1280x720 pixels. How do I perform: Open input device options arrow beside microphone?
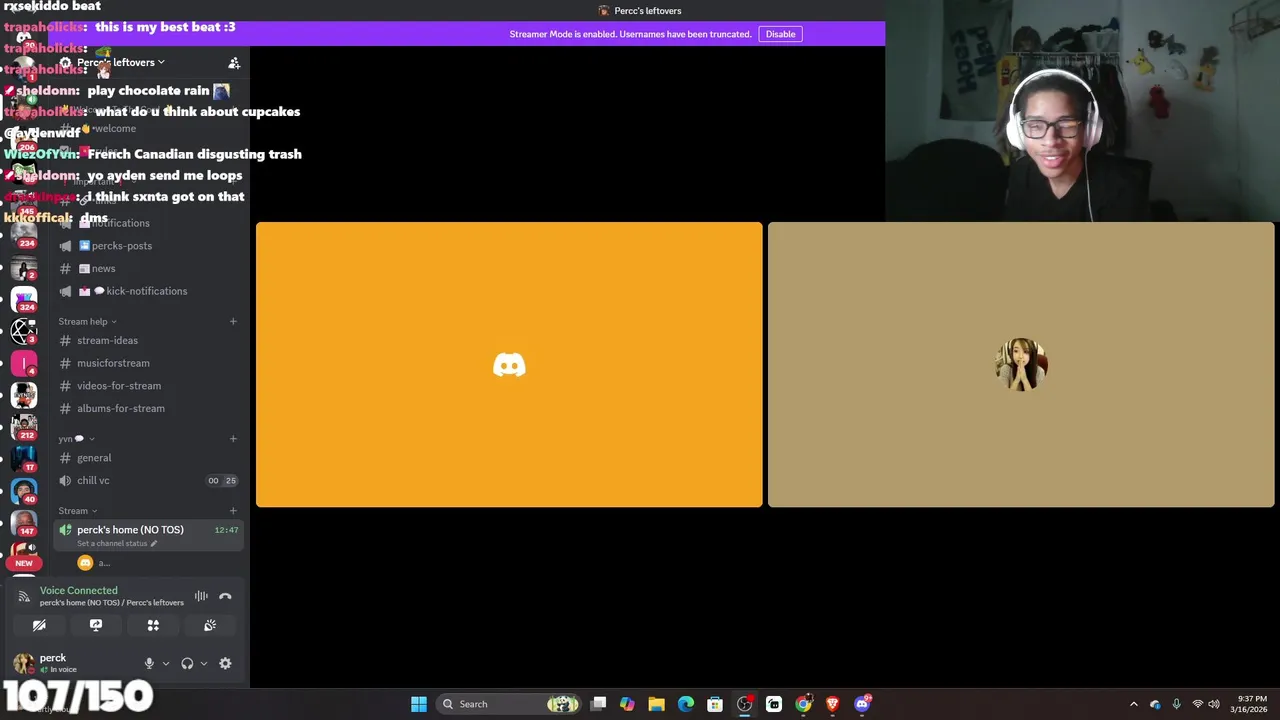click(166, 663)
